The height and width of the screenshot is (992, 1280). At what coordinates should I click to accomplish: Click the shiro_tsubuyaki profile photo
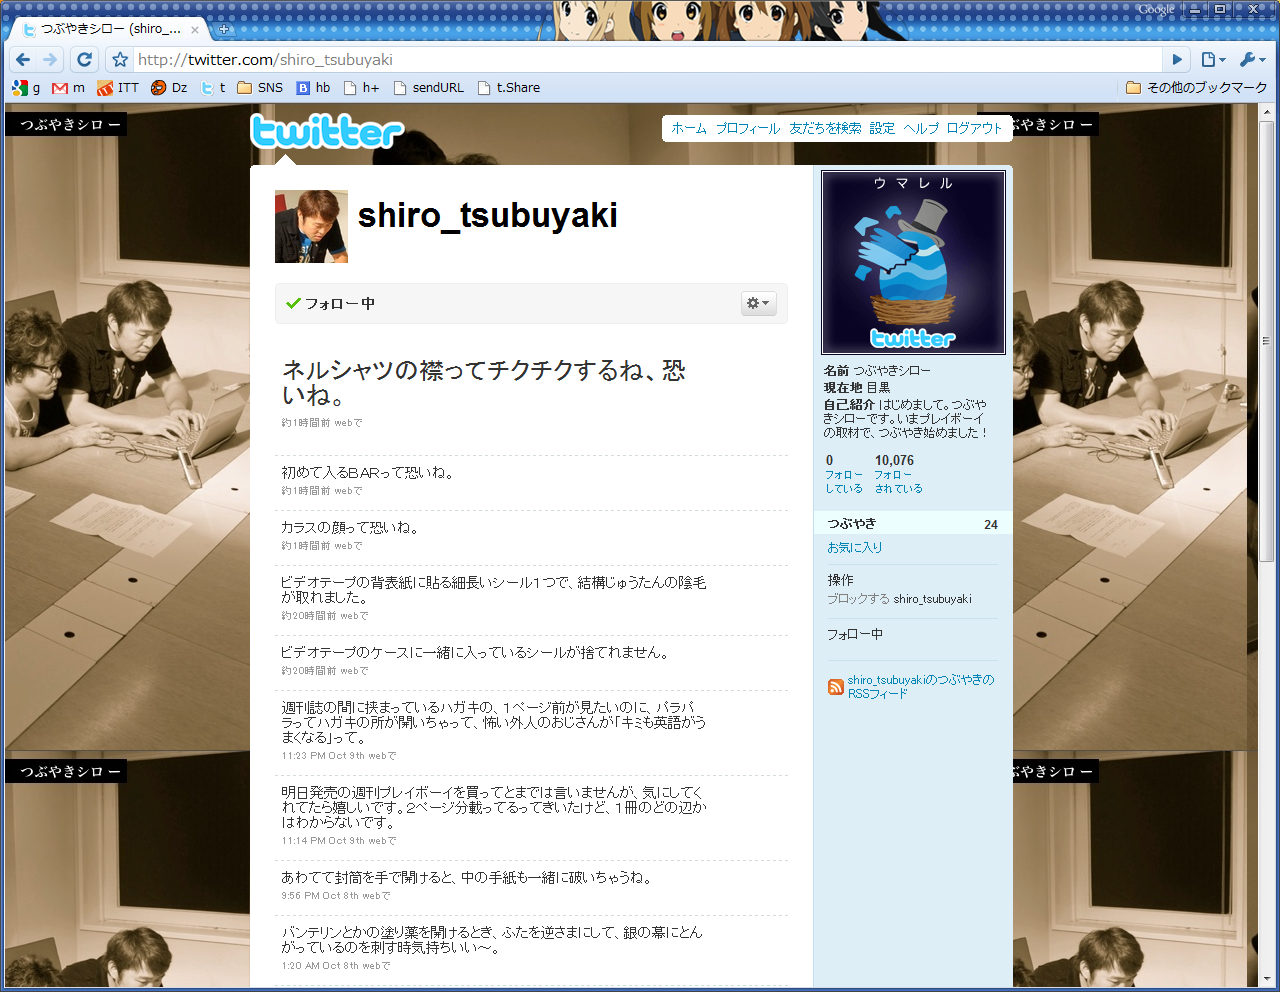311,226
